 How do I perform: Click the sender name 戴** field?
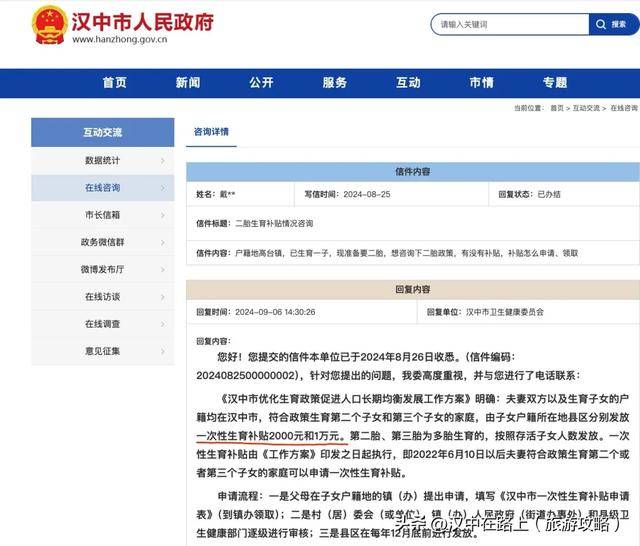pos(216,194)
